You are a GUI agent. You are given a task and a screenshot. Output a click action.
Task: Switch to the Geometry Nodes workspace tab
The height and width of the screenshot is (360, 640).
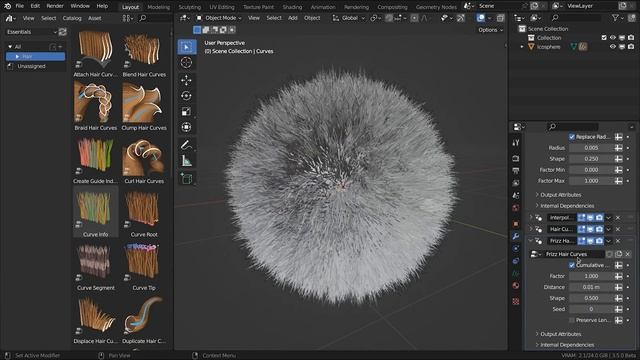point(436,7)
